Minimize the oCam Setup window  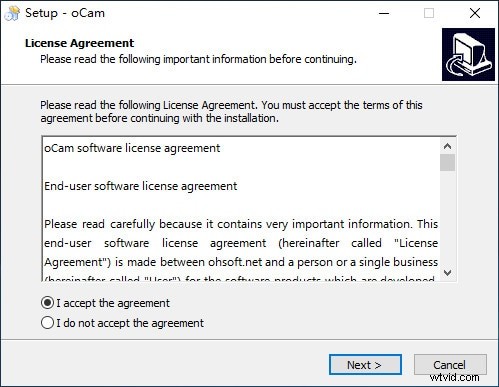(384, 13)
